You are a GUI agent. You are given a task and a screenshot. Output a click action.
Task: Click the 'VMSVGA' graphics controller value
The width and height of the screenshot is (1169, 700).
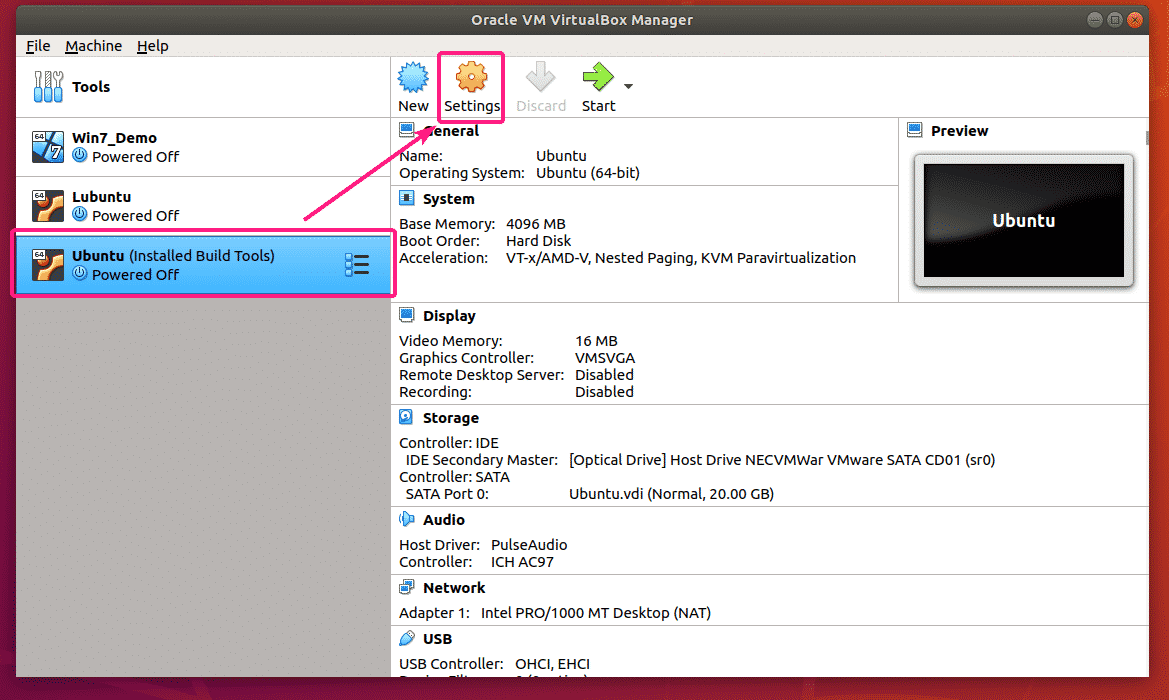(x=605, y=359)
